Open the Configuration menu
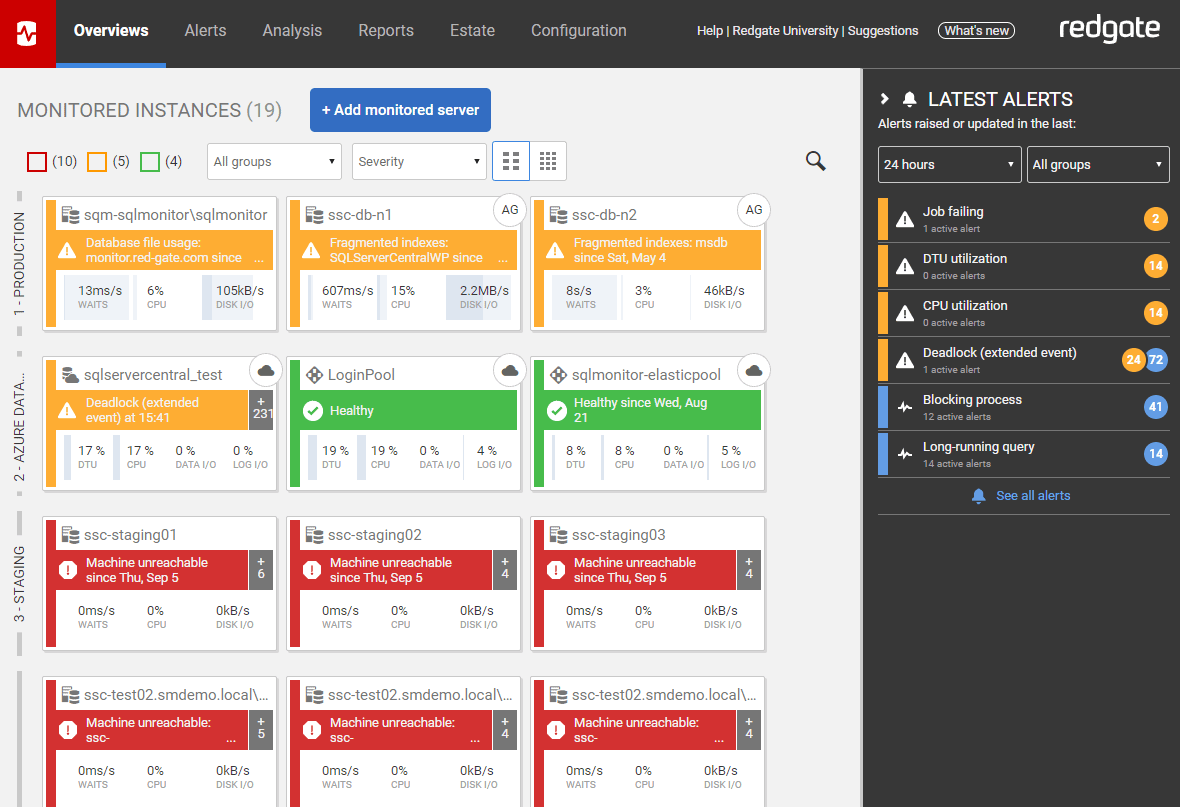This screenshot has height=807, width=1180. 578,31
